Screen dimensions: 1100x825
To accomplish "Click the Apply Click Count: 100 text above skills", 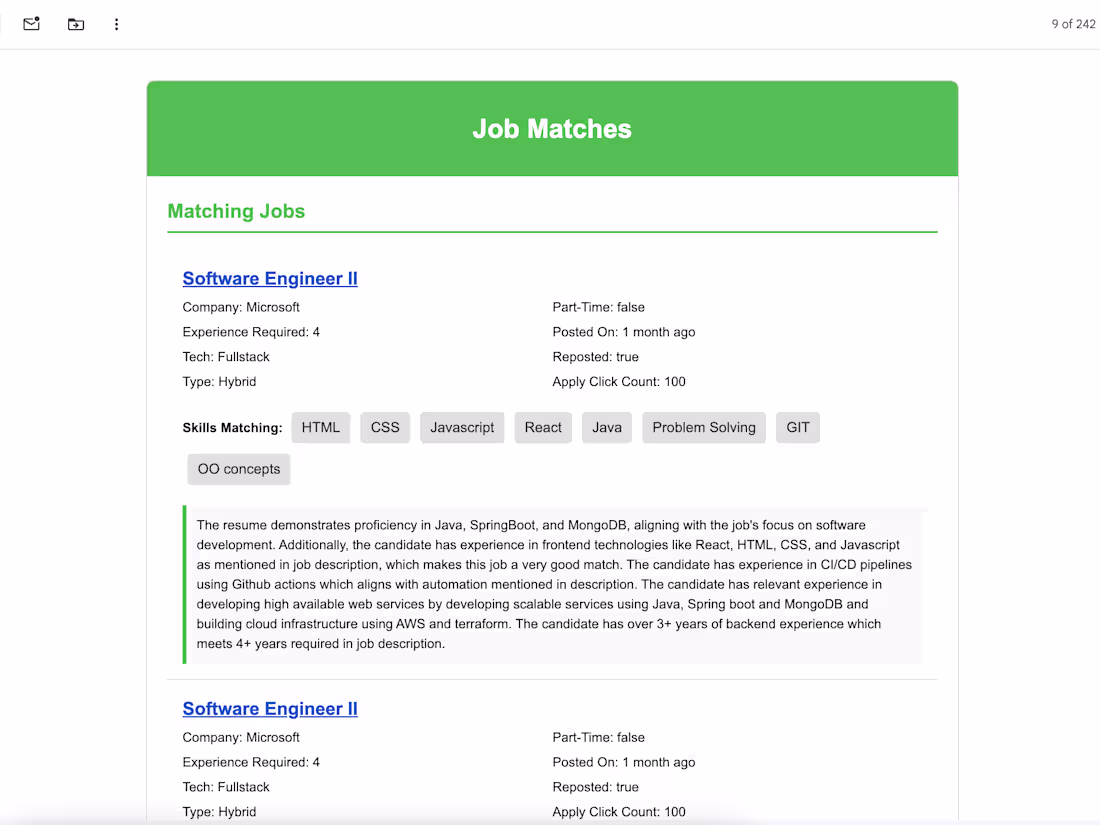I will coord(619,382).
